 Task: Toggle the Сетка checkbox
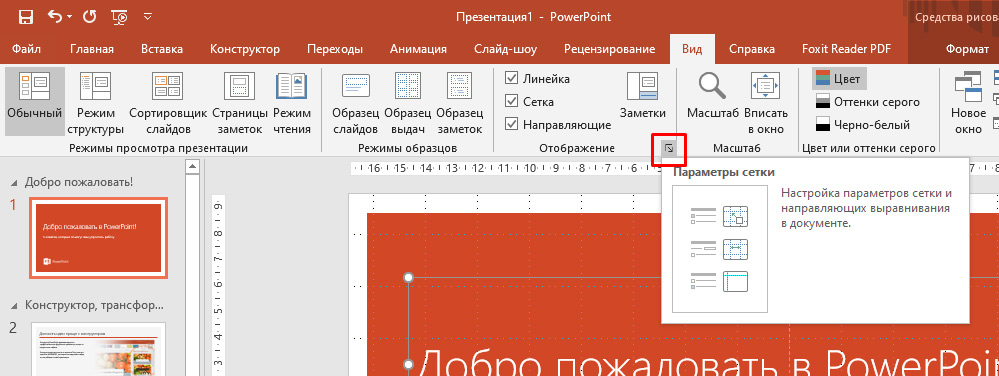tap(511, 101)
